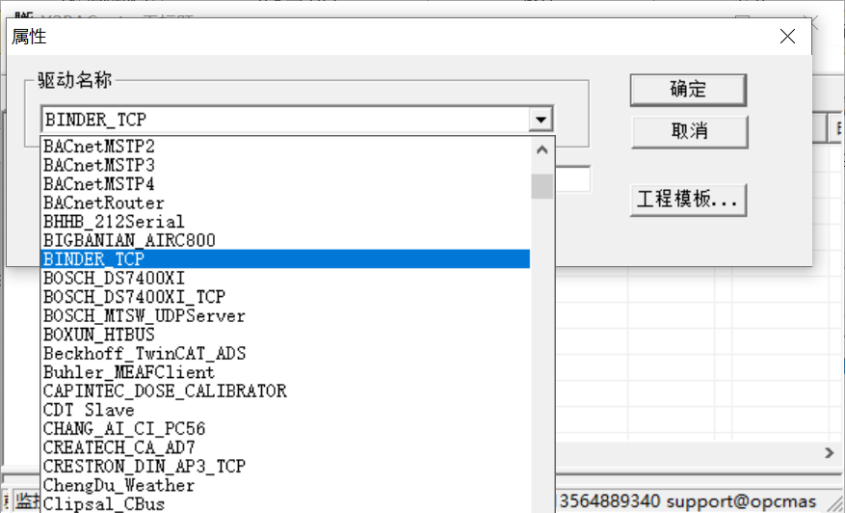Click the support@opcmas status bar text
The image size is (846, 513).
click(x=741, y=502)
